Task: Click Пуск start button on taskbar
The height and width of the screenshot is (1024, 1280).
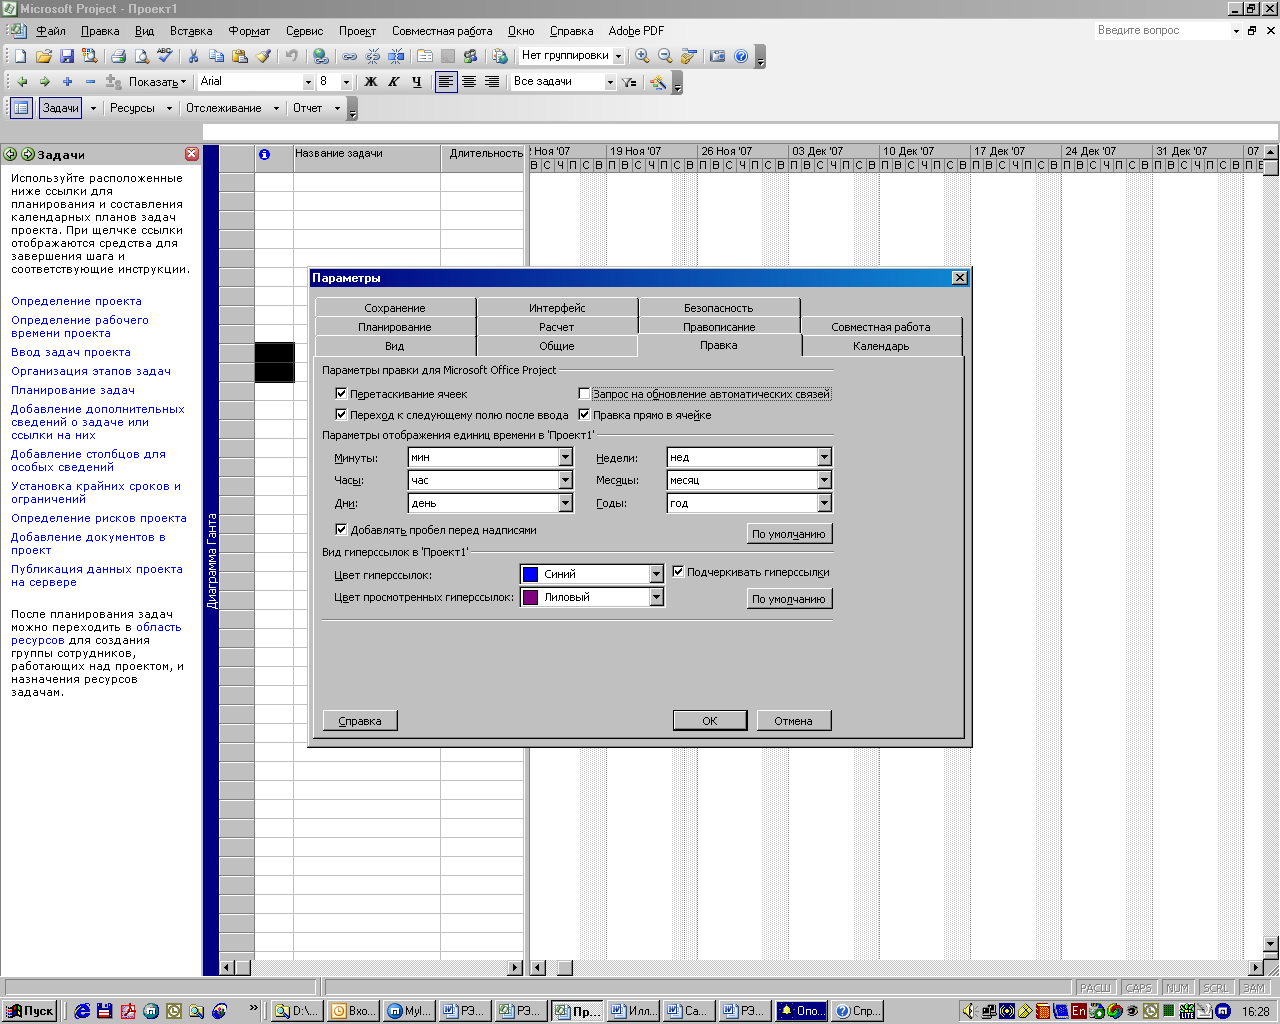Action: pyautogui.click(x=30, y=1011)
